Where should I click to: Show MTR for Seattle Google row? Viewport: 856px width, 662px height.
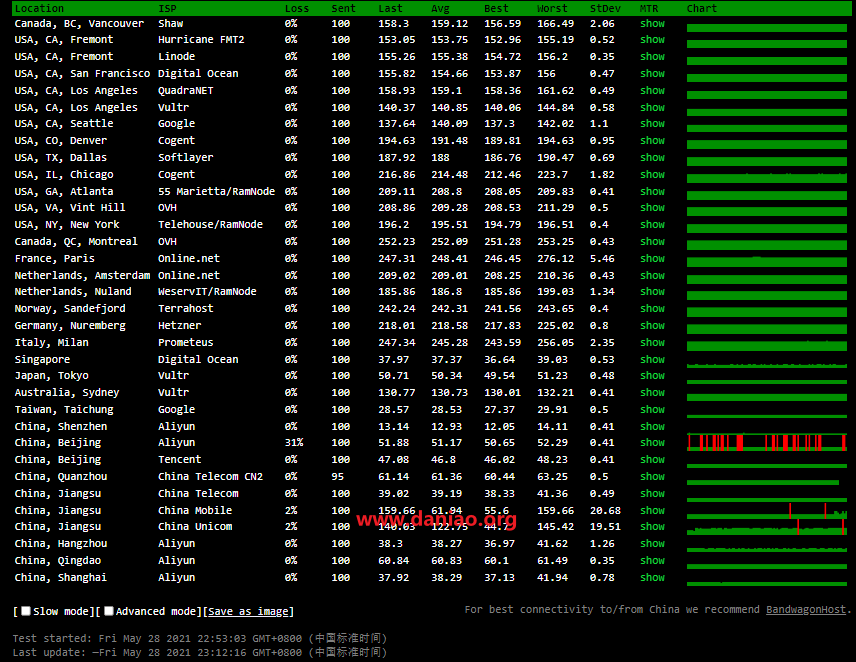pos(652,123)
